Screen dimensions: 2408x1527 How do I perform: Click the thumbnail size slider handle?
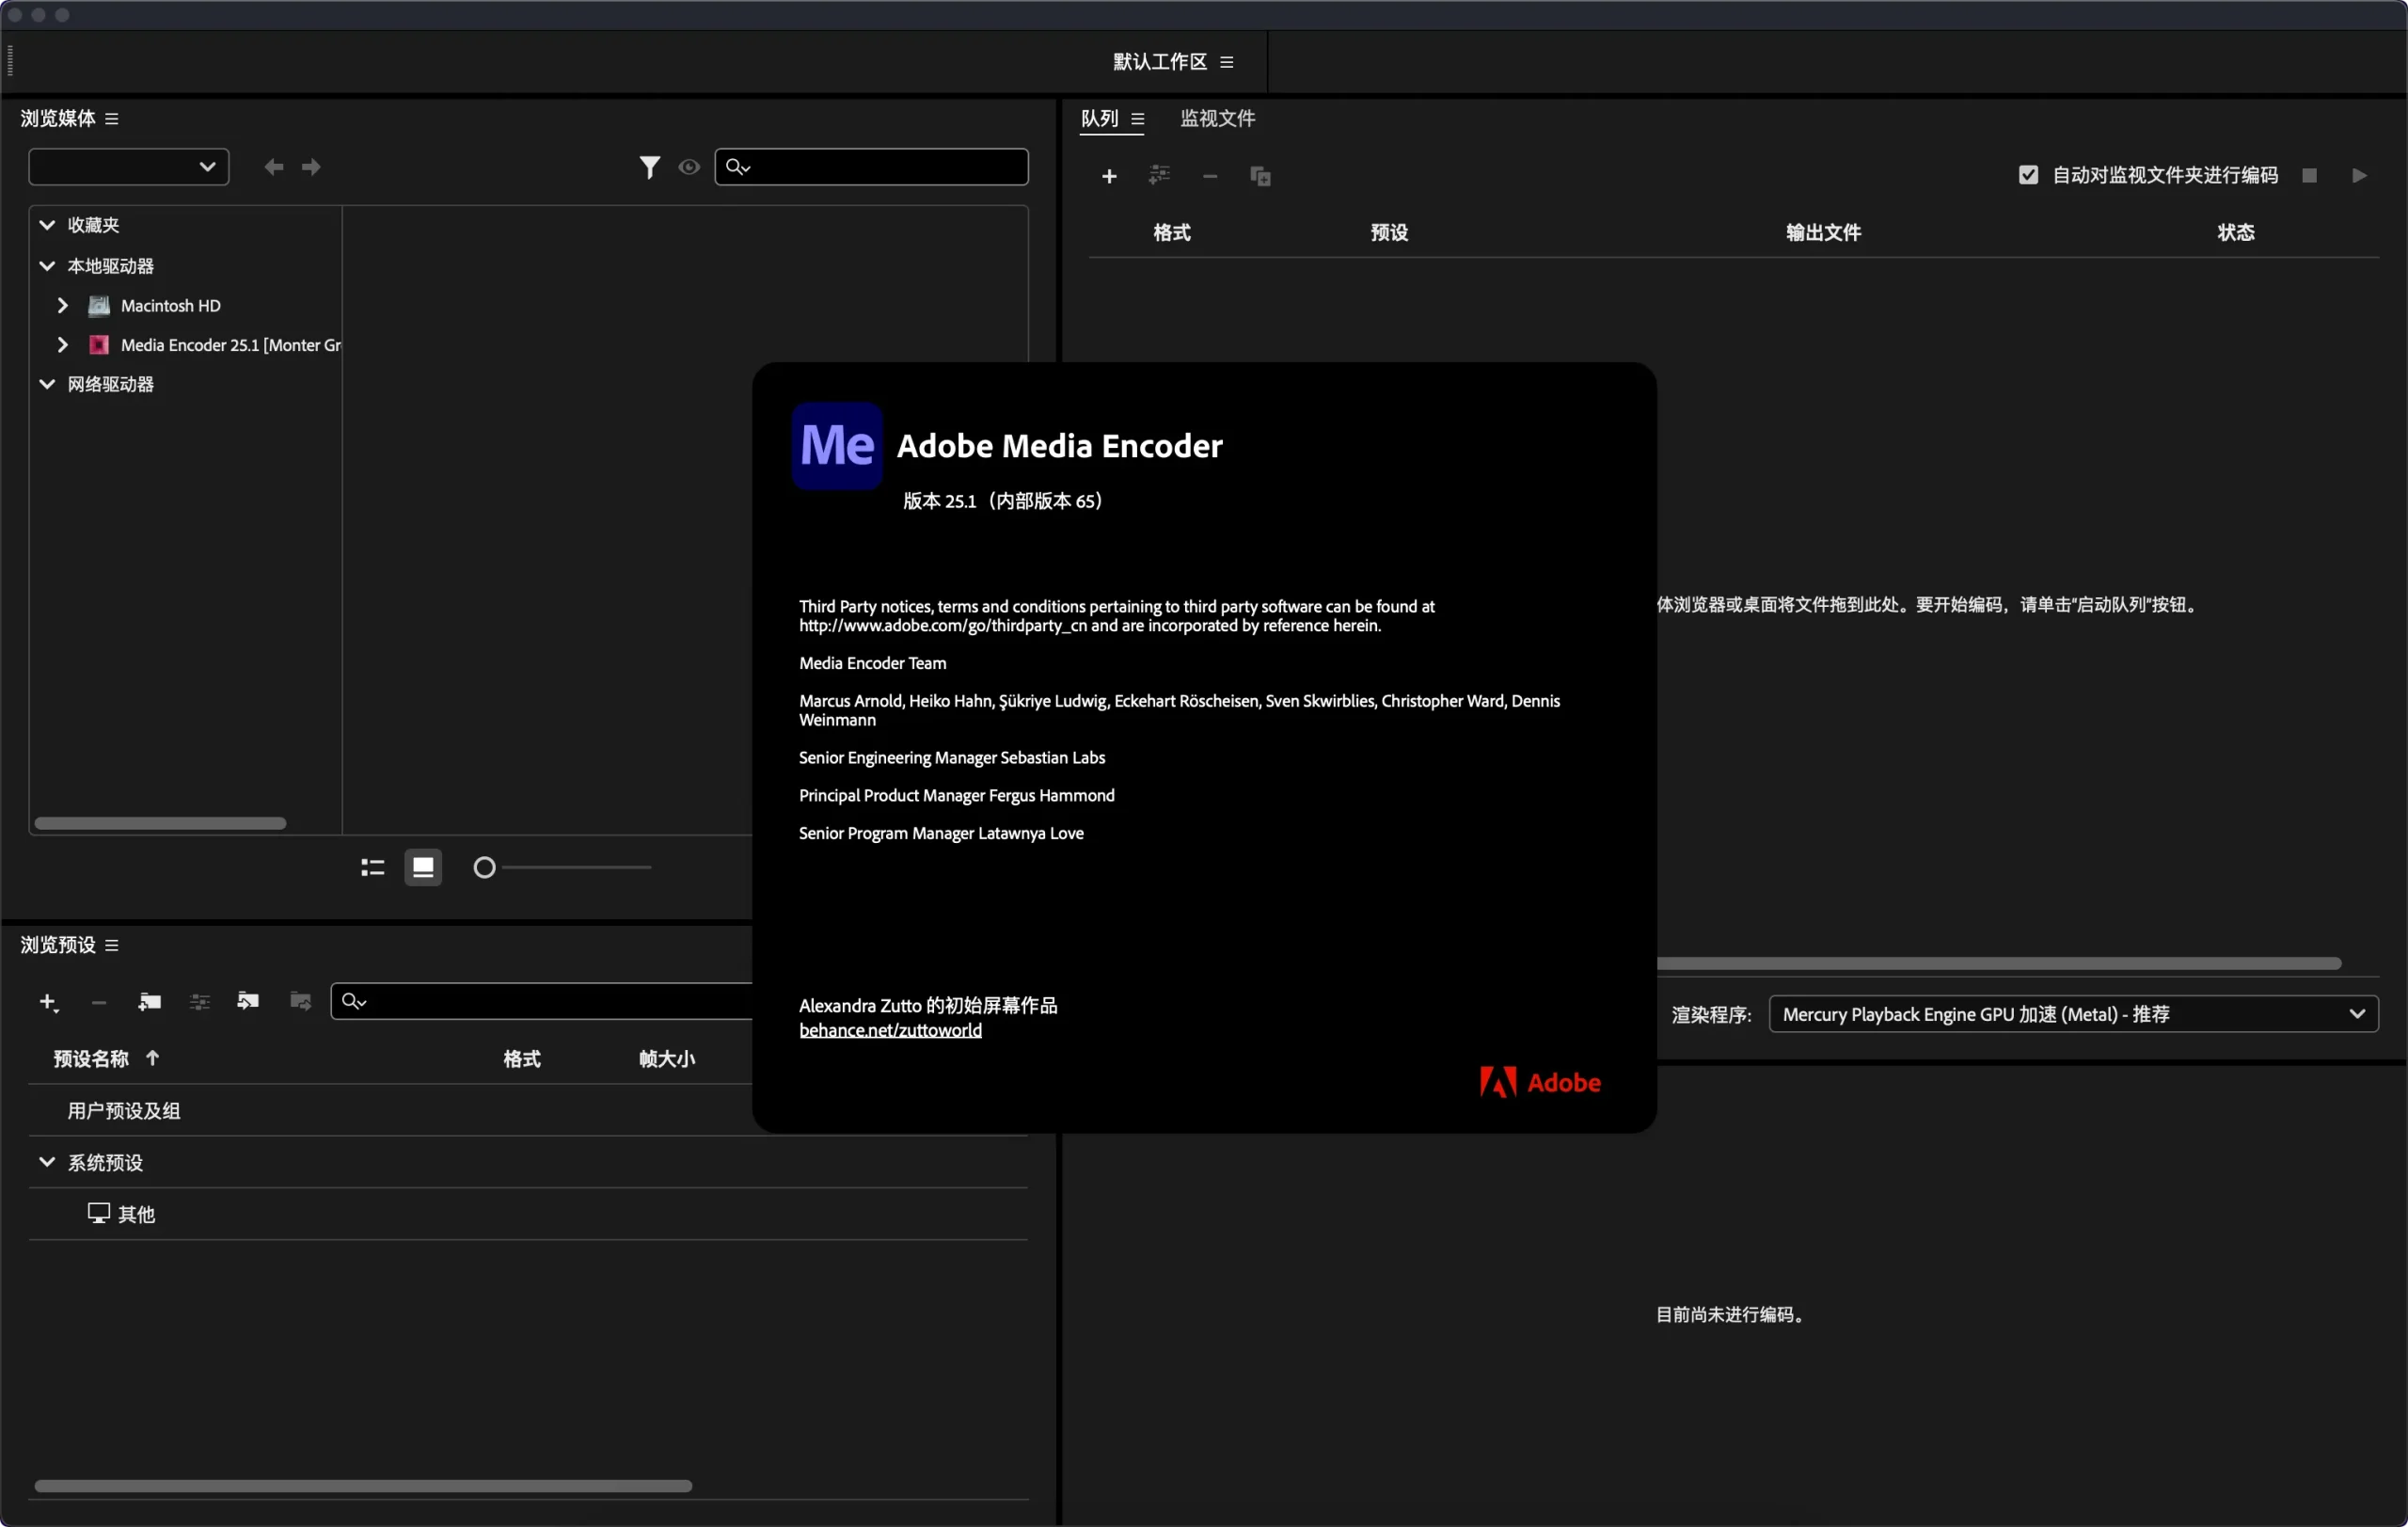click(484, 867)
